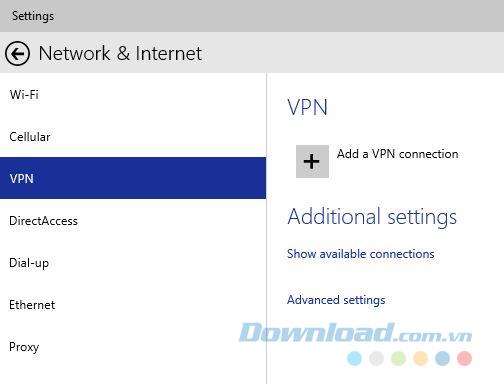
Task: Select the highlighted VPN sidebar item
Action: point(133,178)
